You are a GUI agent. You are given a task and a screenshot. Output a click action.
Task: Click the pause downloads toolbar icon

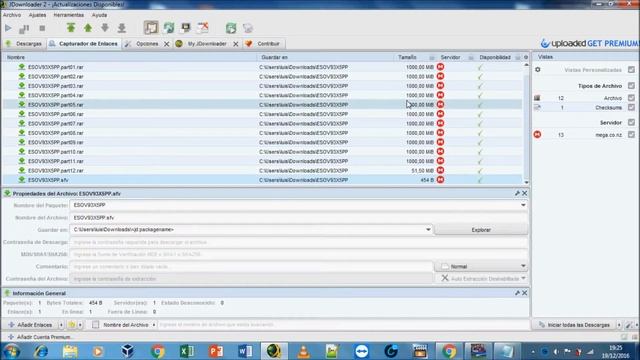point(24,28)
